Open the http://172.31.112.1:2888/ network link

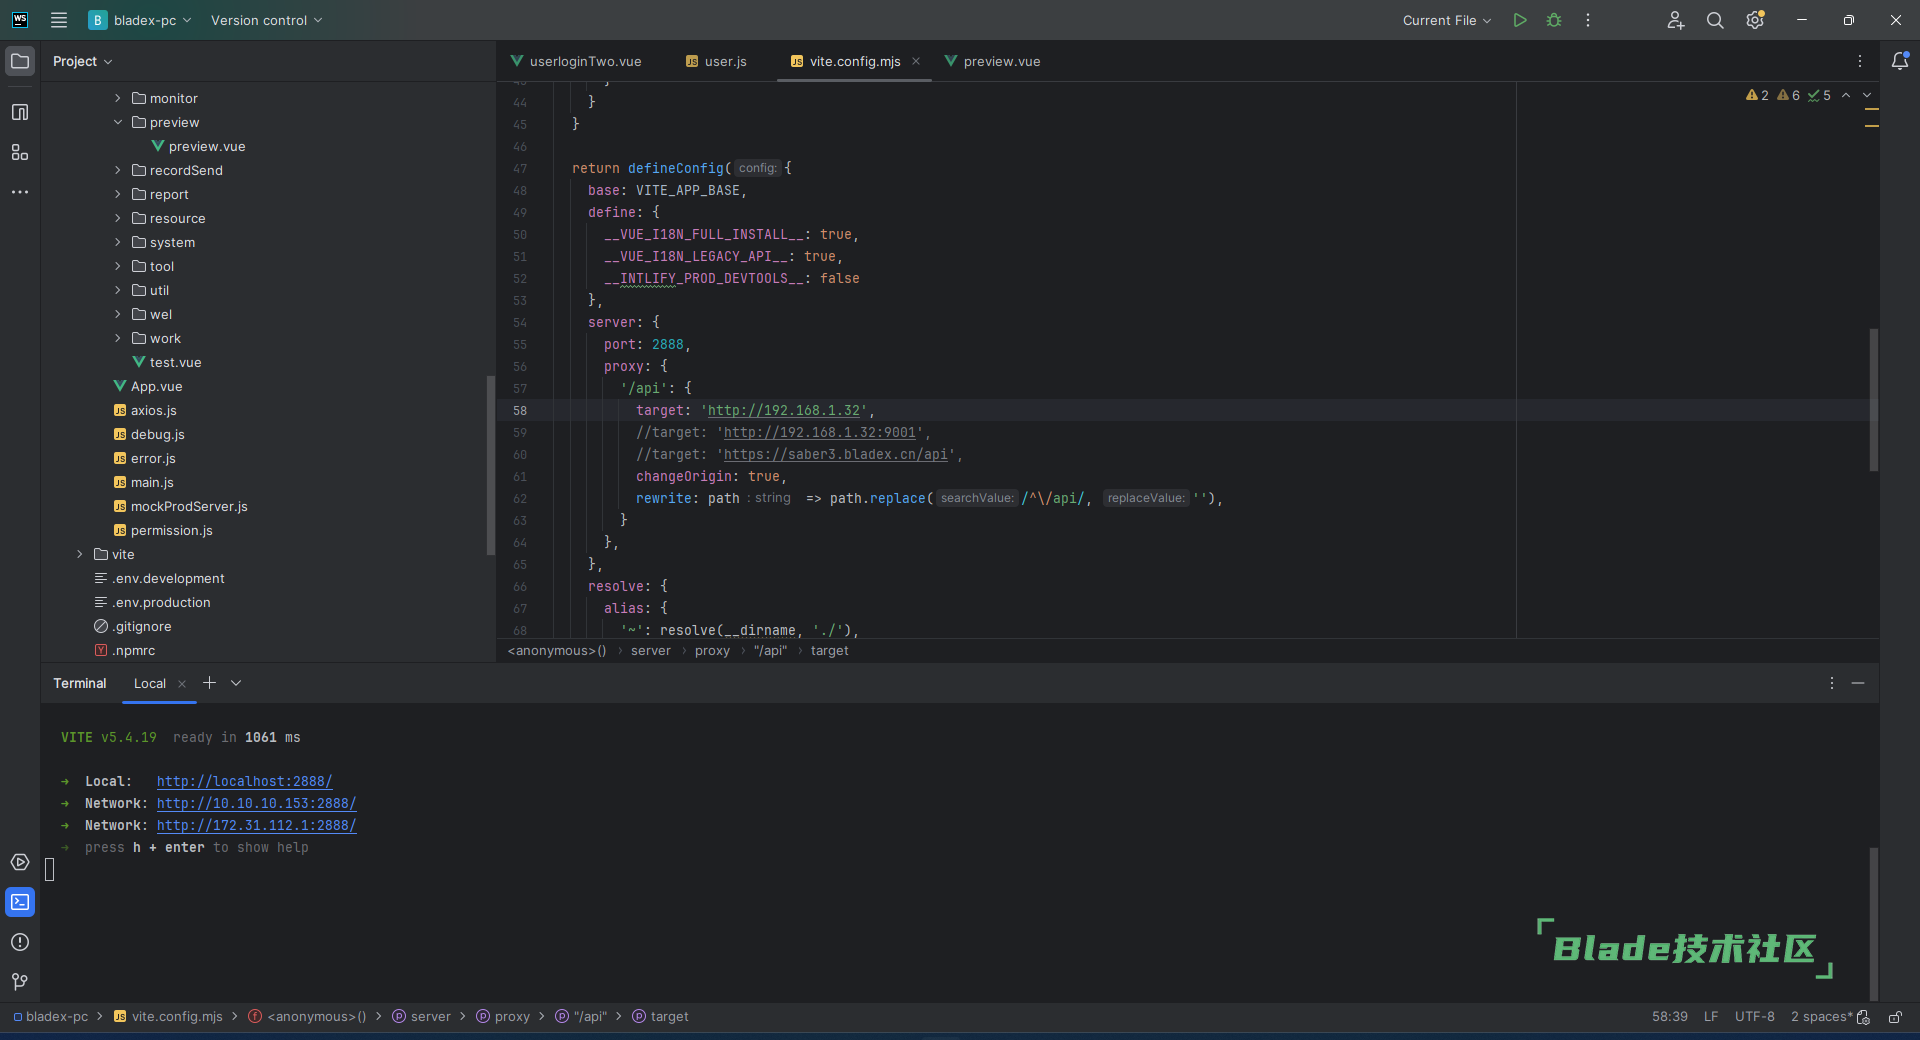point(256,825)
